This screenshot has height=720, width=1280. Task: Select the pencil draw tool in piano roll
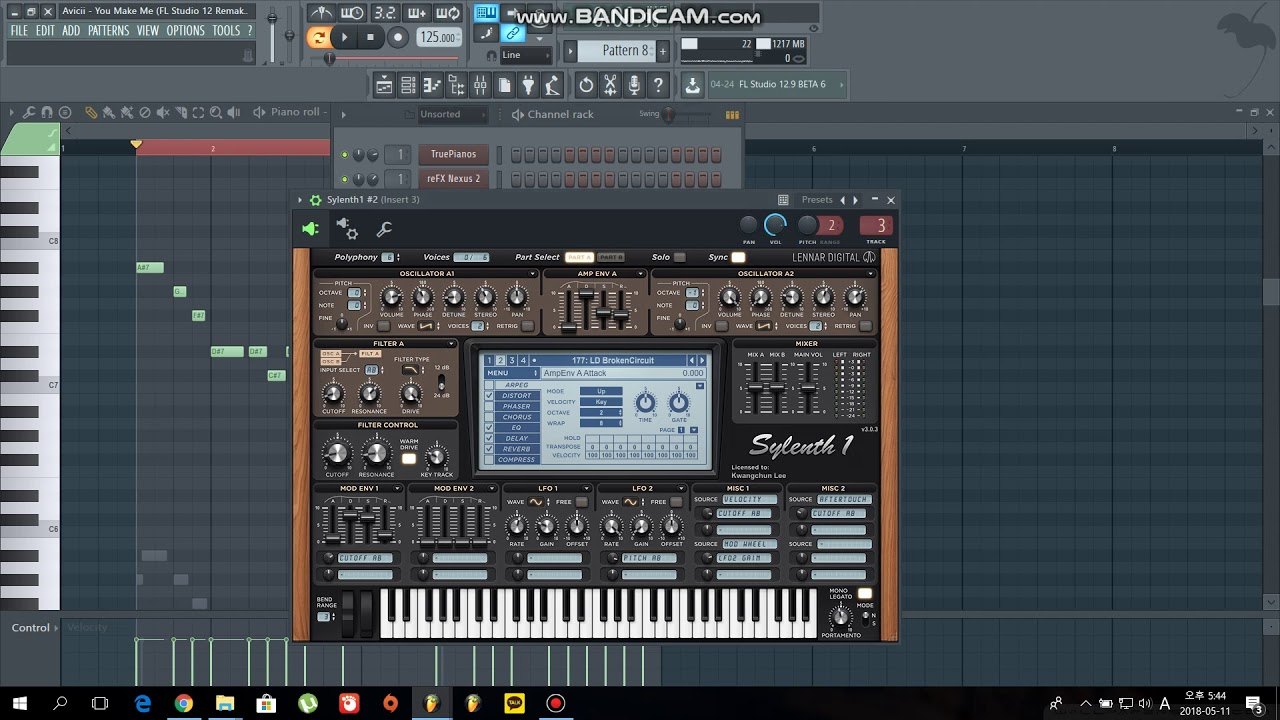(x=90, y=113)
